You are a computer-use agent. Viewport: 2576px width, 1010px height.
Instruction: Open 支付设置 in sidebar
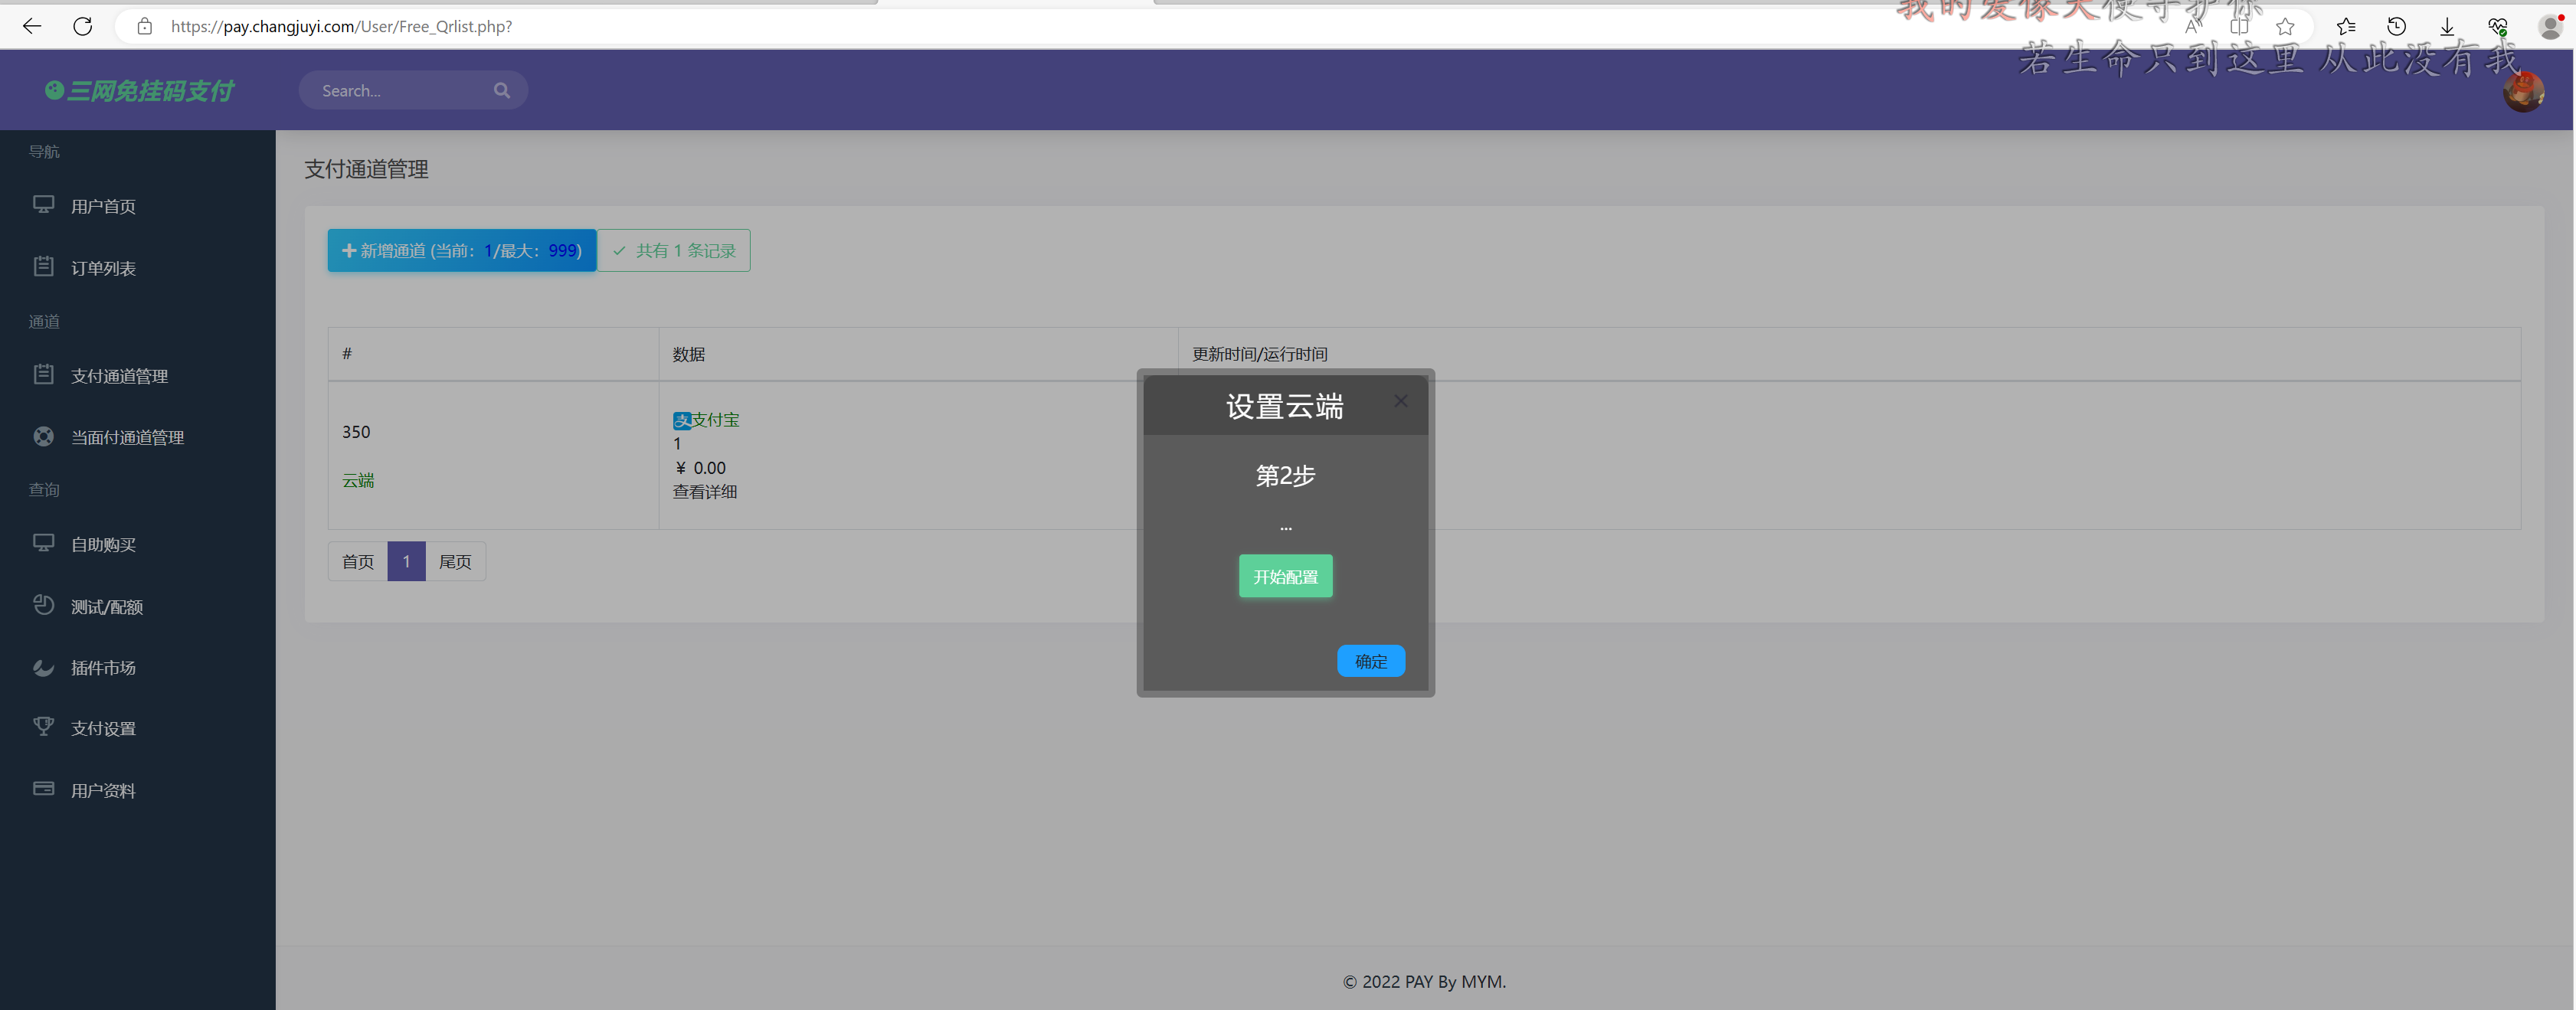pos(103,729)
